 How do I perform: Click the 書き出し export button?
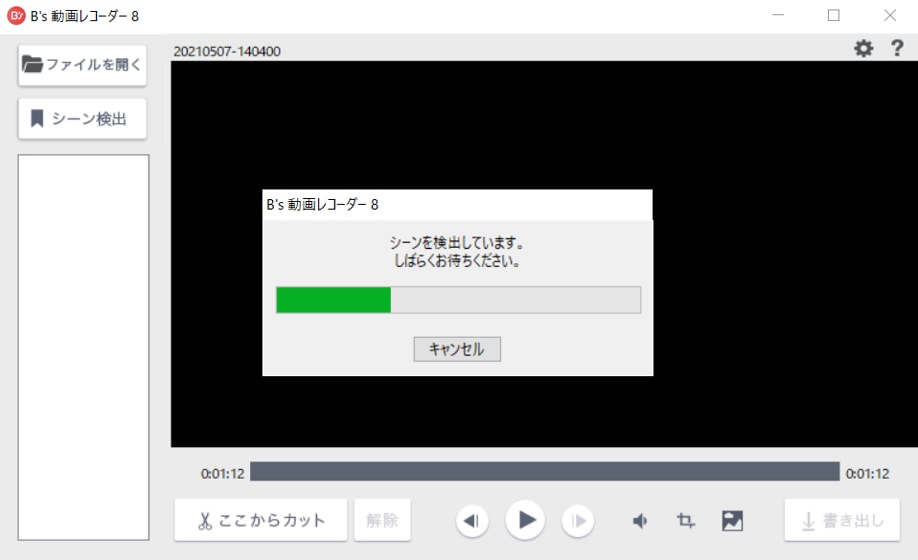[842, 520]
